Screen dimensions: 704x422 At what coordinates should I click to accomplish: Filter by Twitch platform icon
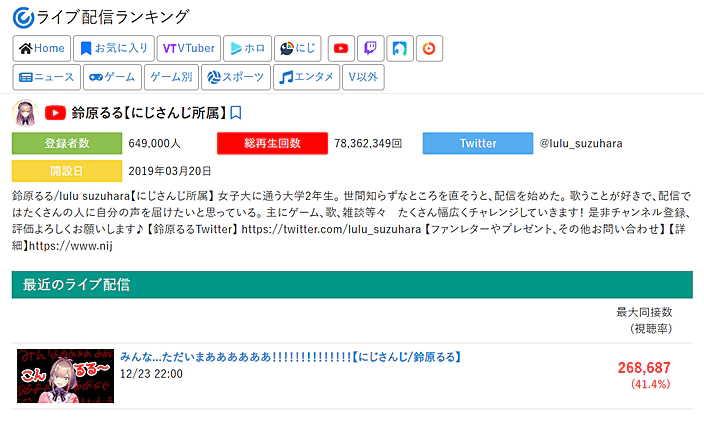click(370, 48)
